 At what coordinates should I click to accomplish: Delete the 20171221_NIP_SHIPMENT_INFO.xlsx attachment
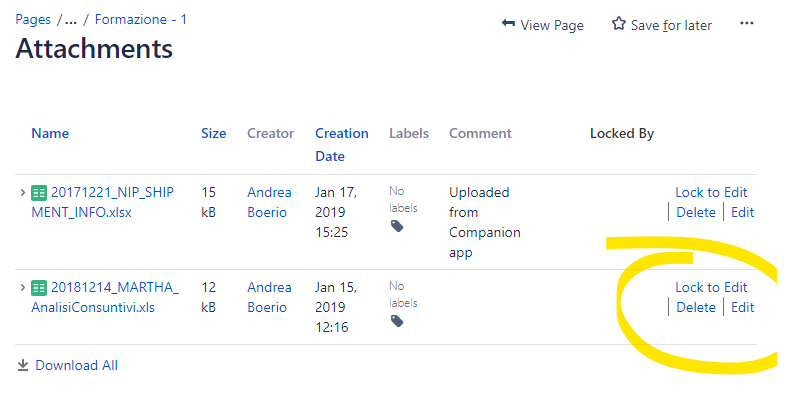[696, 212]
